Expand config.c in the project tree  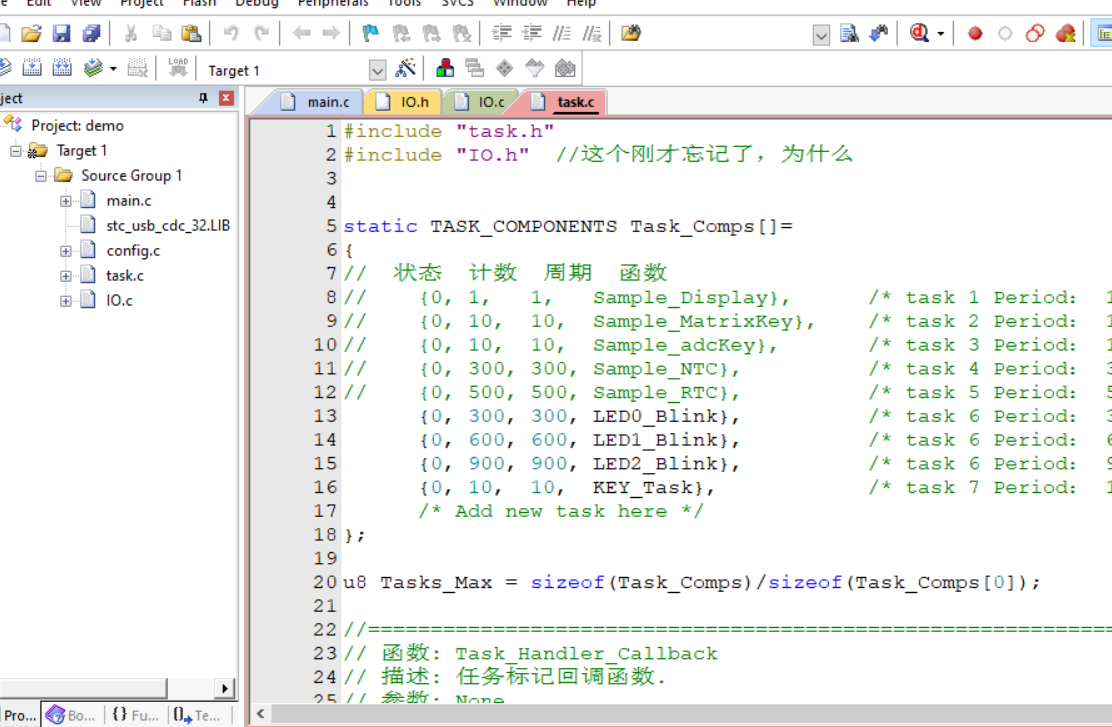[x=66, y=251]
